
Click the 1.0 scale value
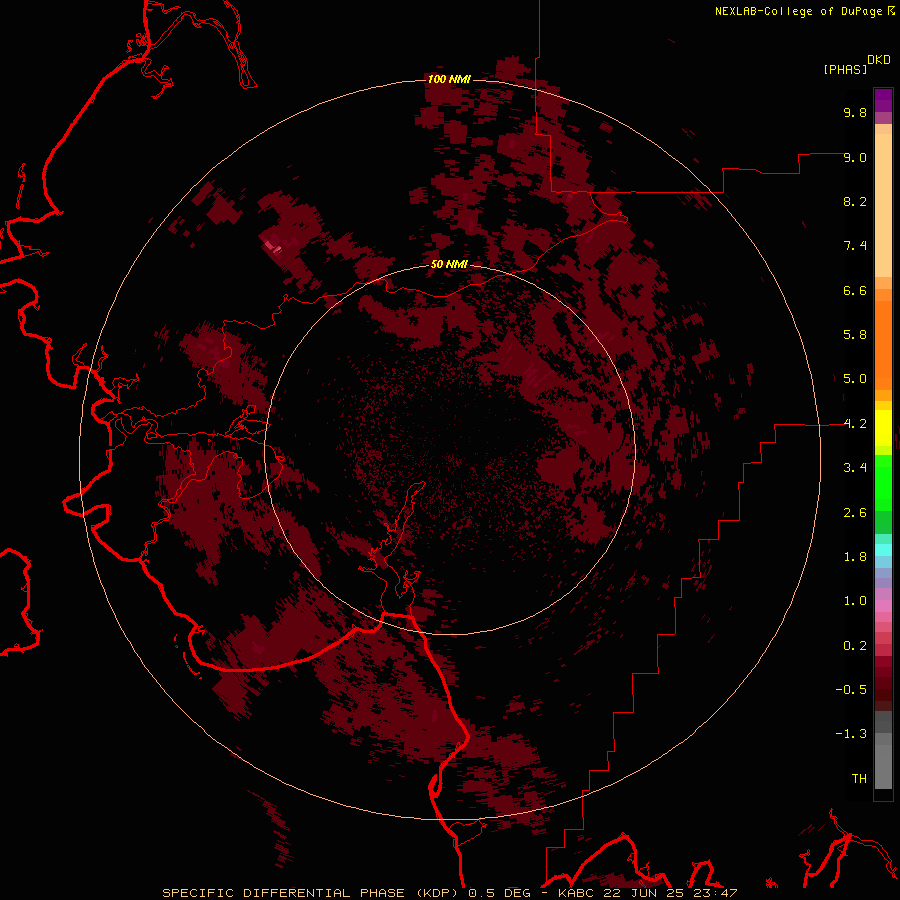(855, 601)
